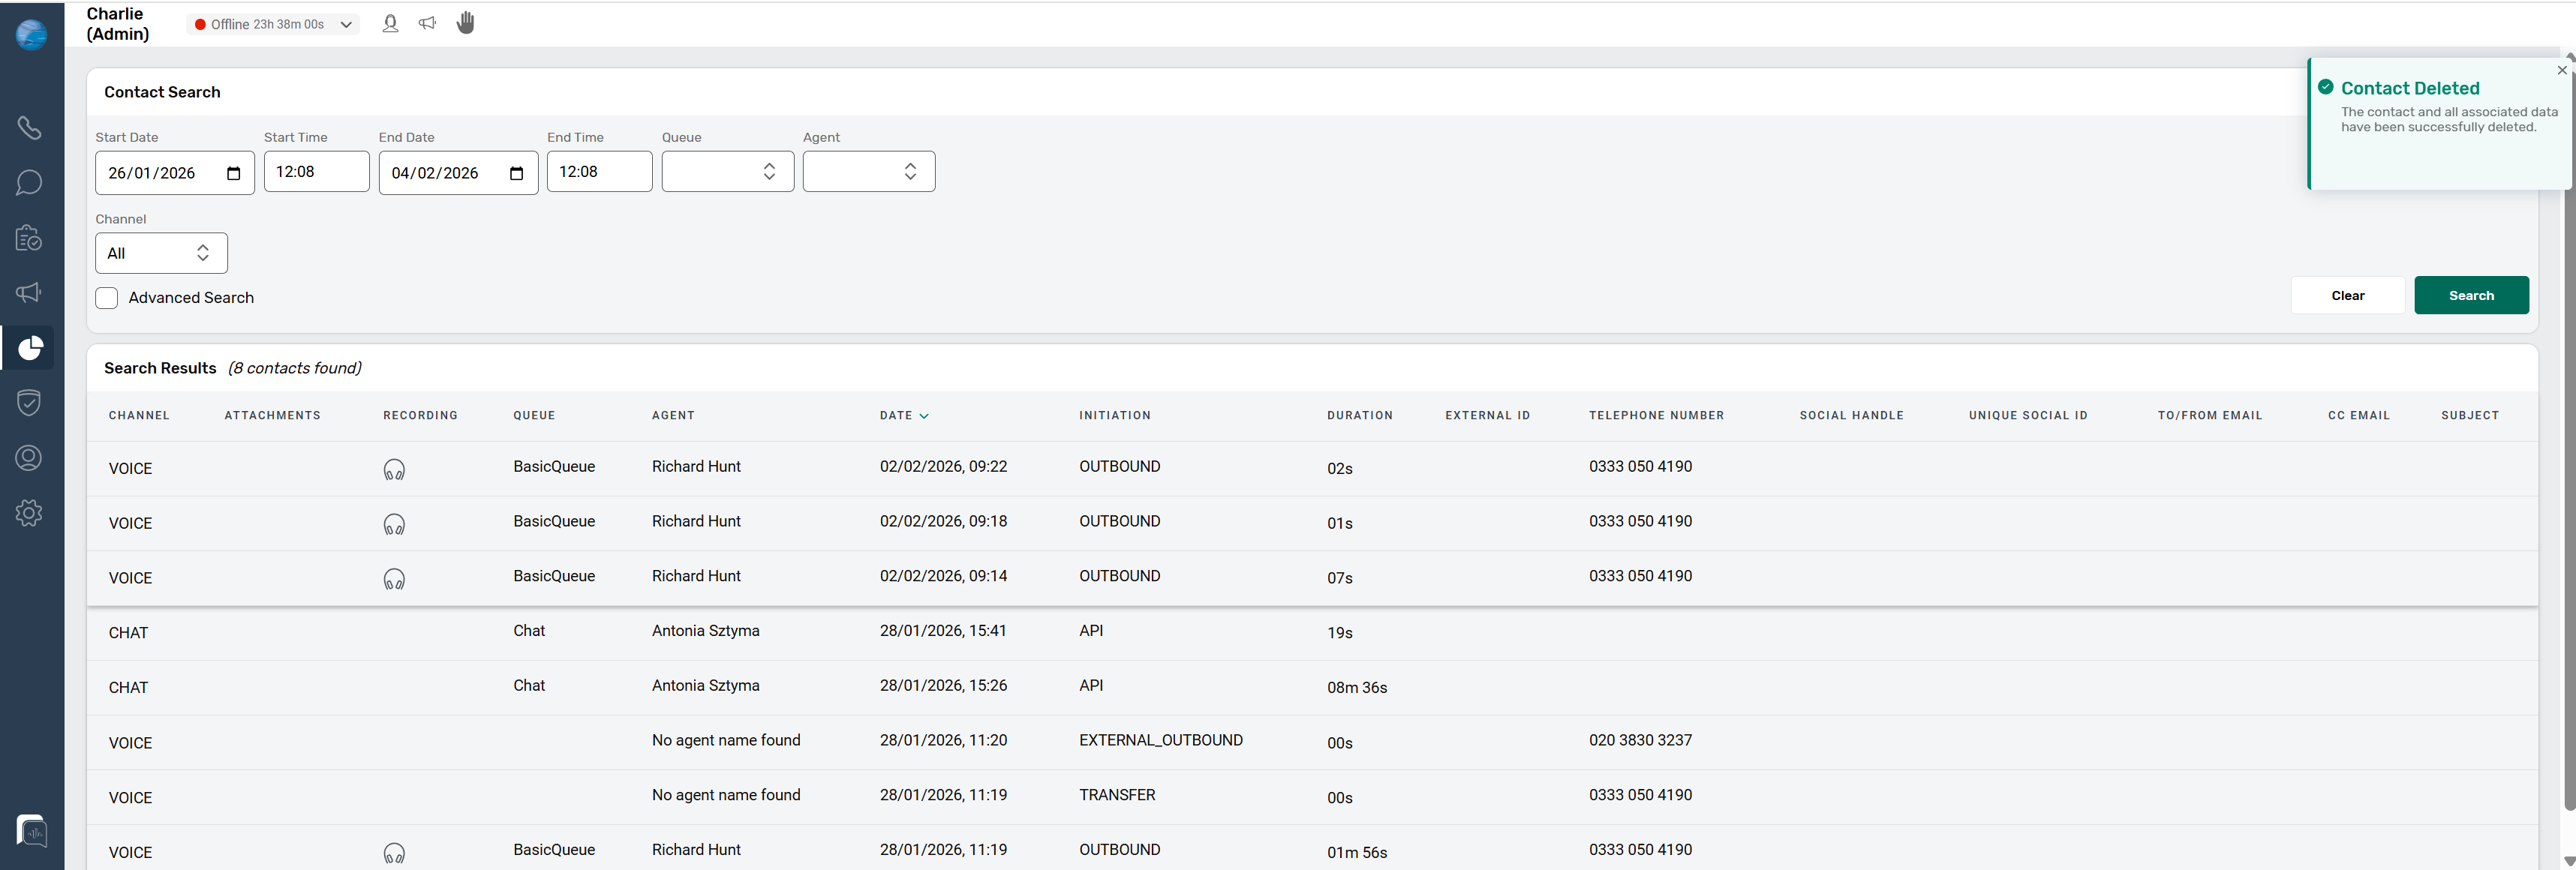Click the raised hand icon in header
Image resolution: width=2576 pixels, height=870 pixels.
coord(466,23)
